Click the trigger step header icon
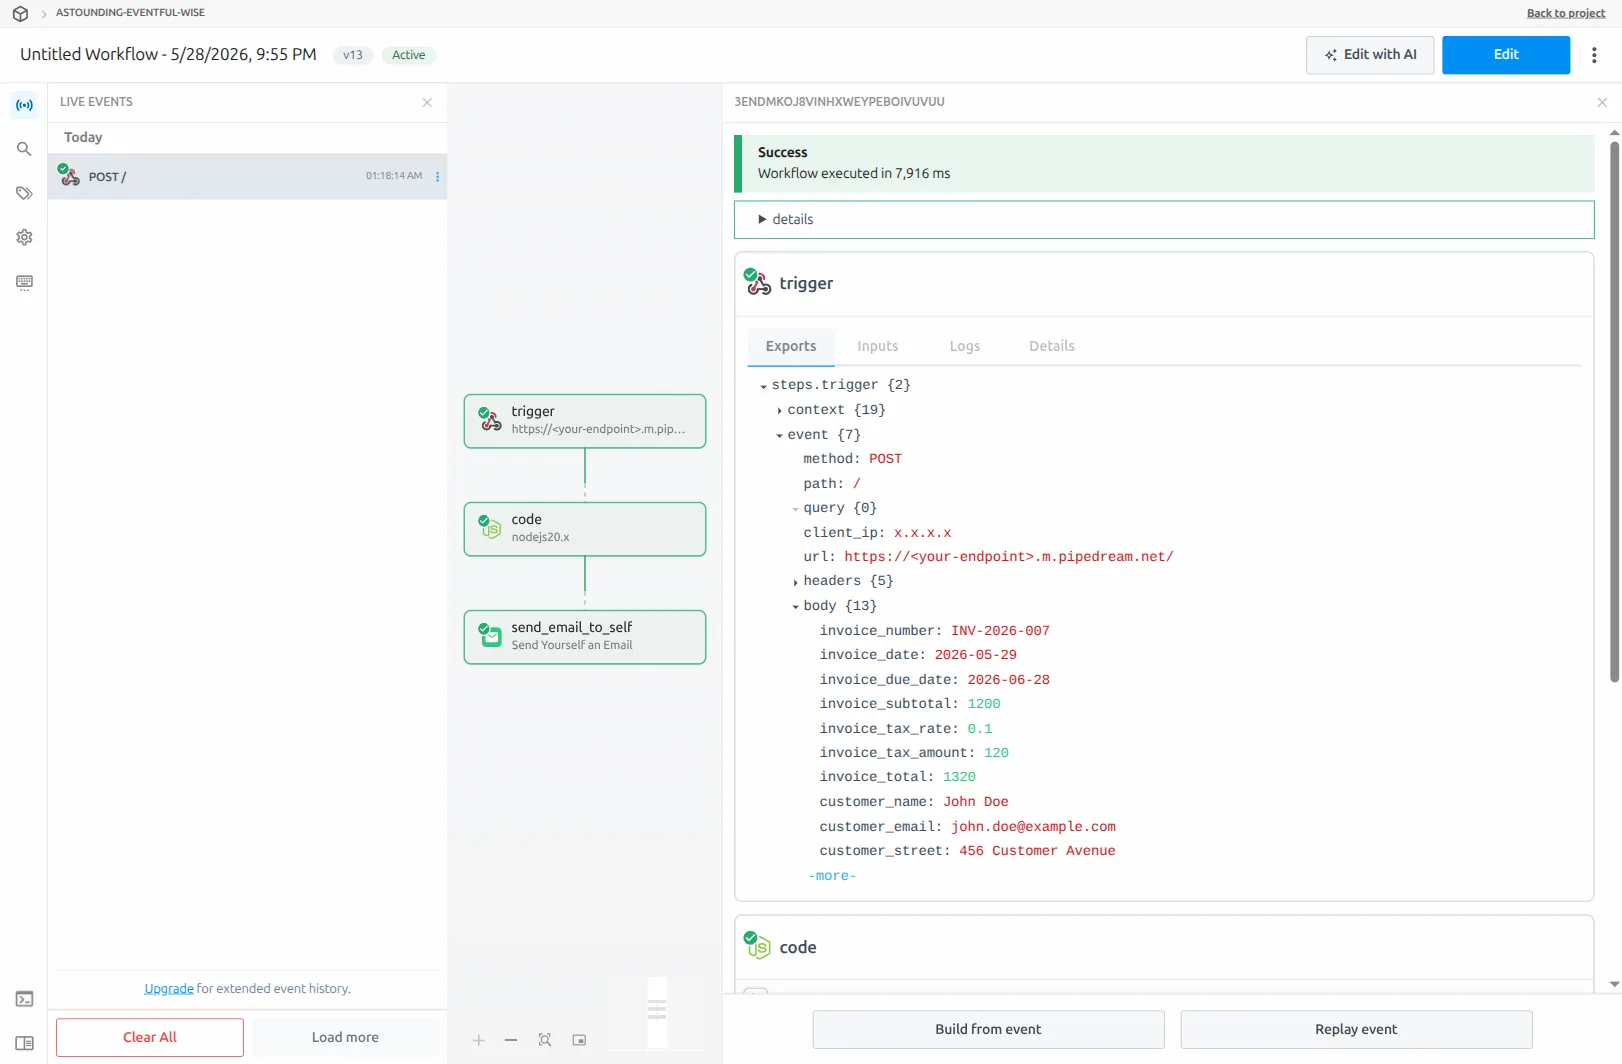The width and height of the screenshot is (1622, 1064). point(758,282)
